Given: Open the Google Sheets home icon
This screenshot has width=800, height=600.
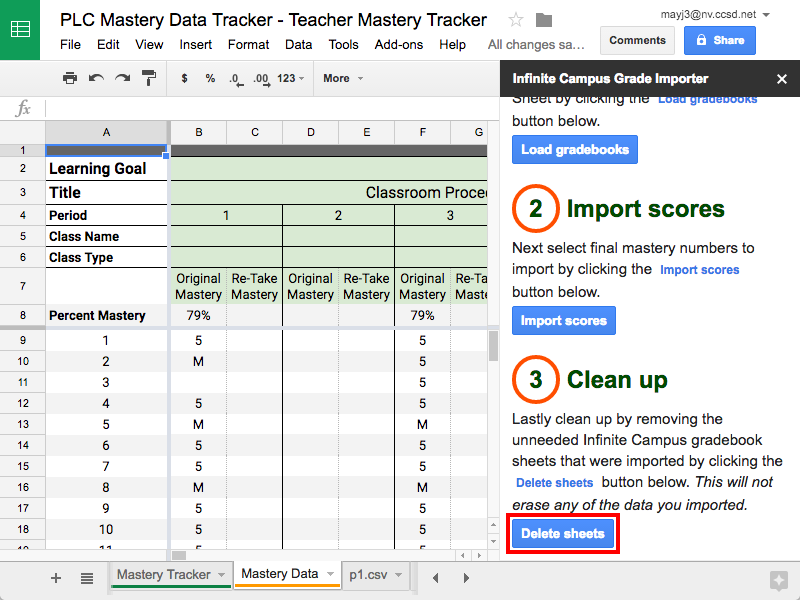Looking at the screenshot, I should 20,29.
